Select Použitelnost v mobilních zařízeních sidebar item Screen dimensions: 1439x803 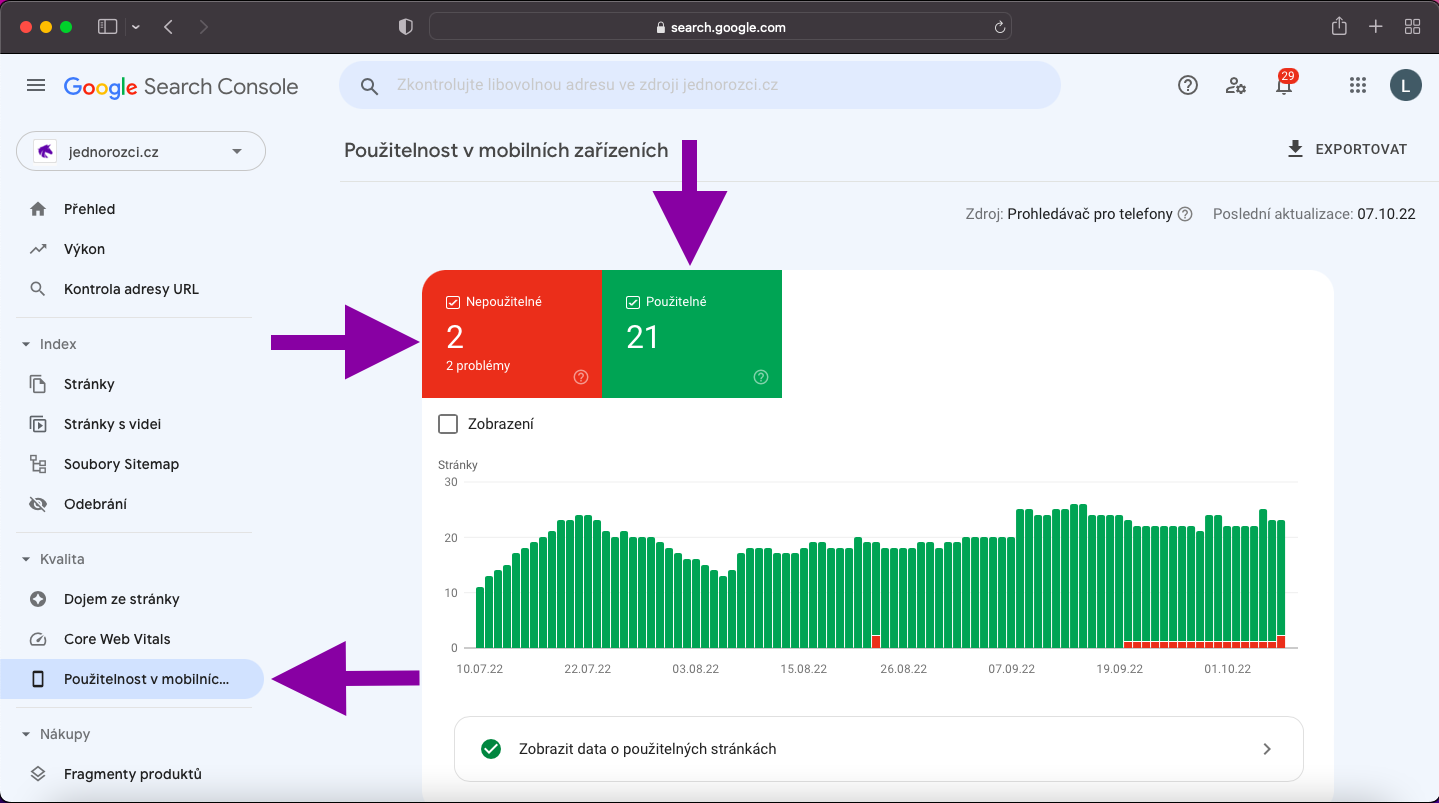[132, 679]
